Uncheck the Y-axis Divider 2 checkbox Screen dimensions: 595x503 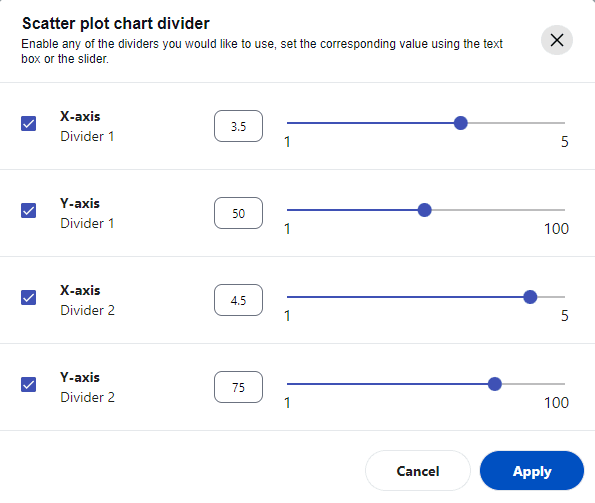click(28, 385)
